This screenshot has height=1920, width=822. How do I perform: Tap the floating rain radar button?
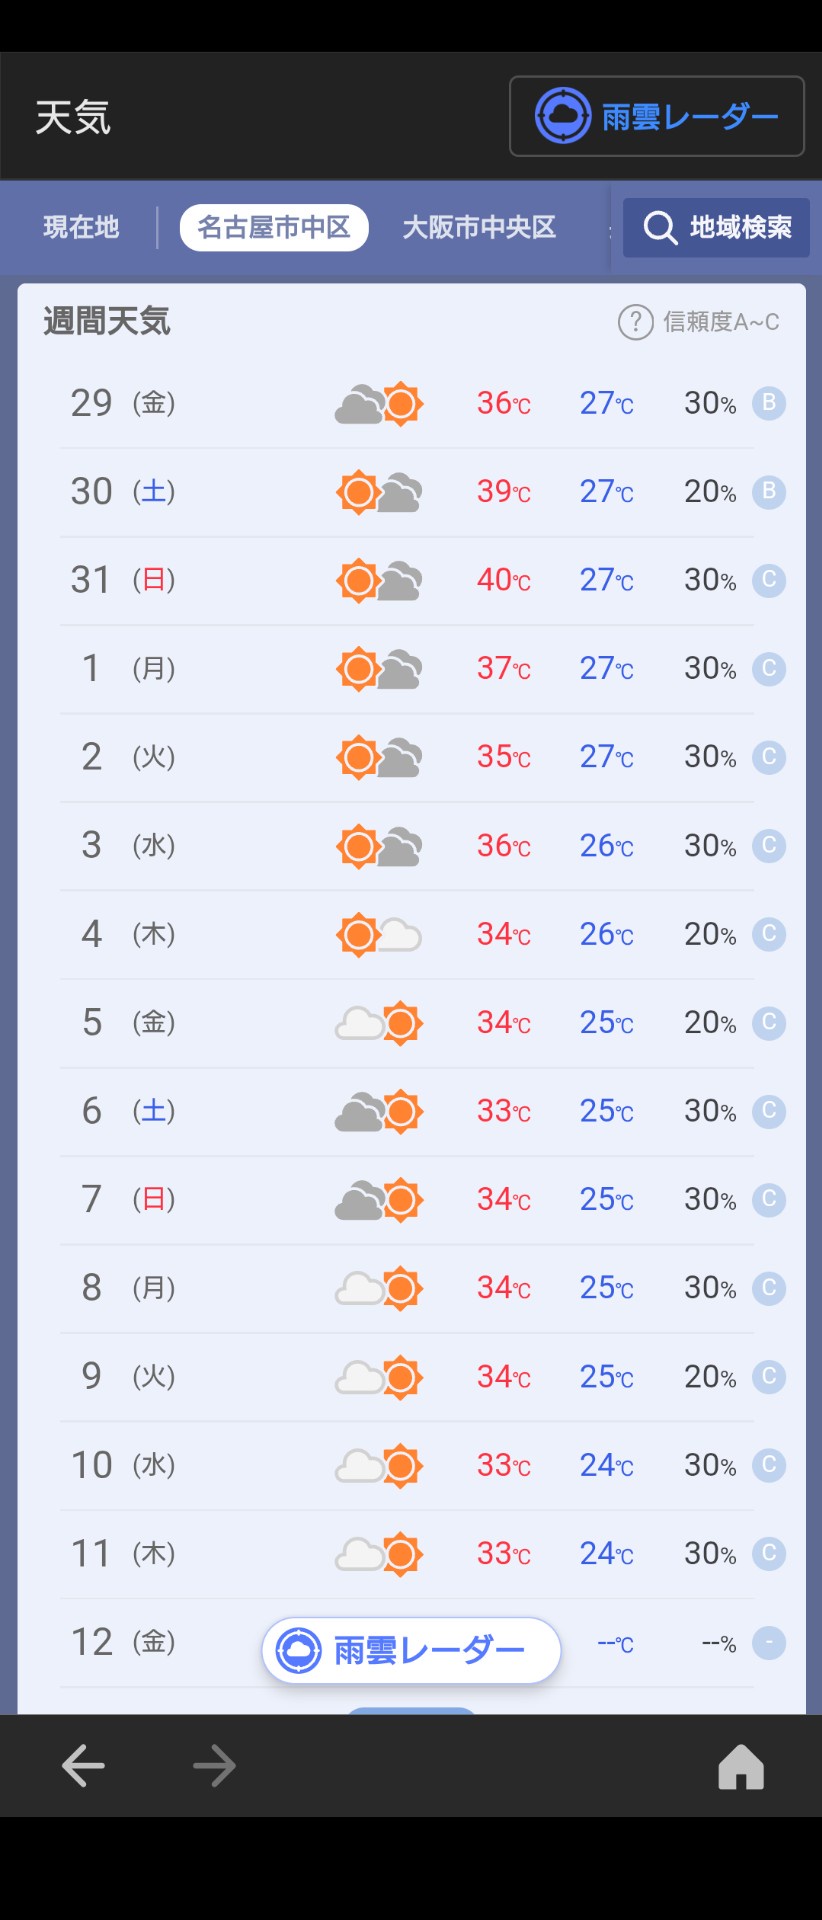(x=410, y=1650)
